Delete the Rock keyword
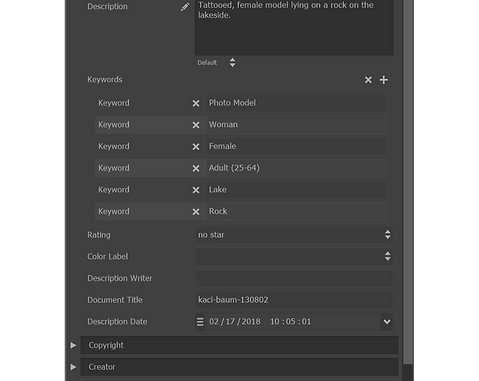The height and width of the screenshot is (381, 479). point(196,212)
